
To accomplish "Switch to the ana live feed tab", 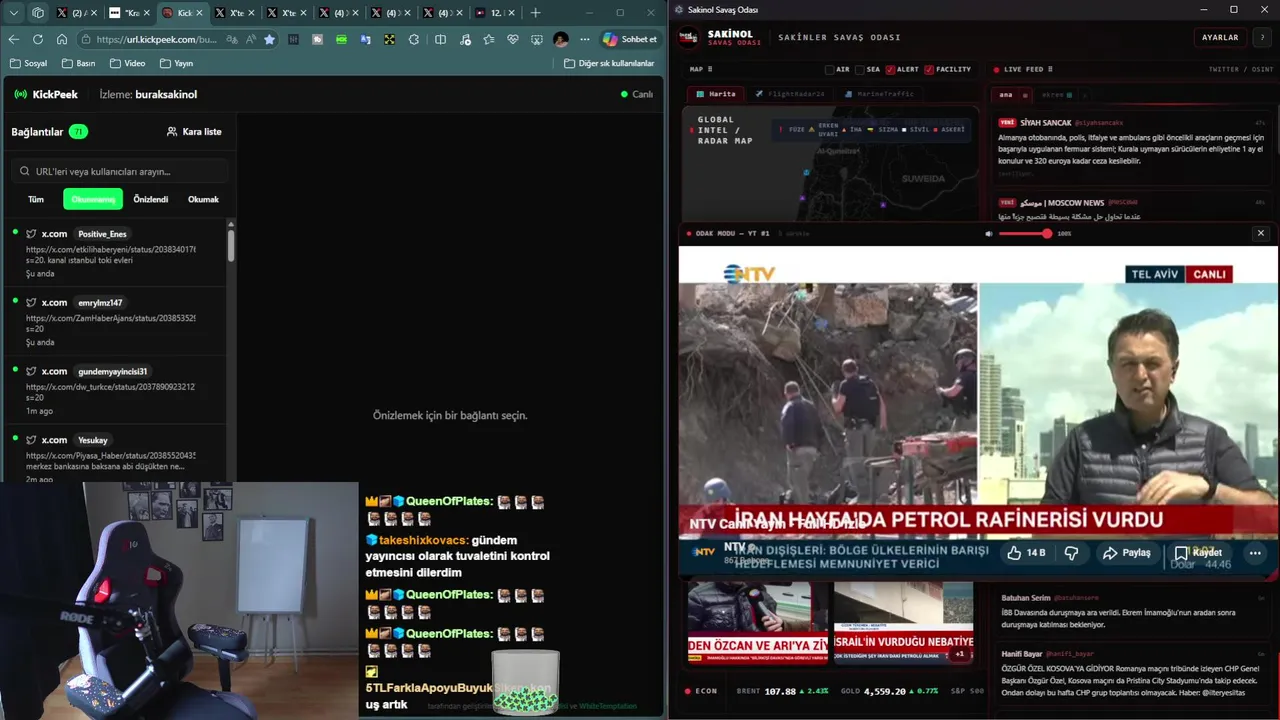I will click(x=1006, y=95).
